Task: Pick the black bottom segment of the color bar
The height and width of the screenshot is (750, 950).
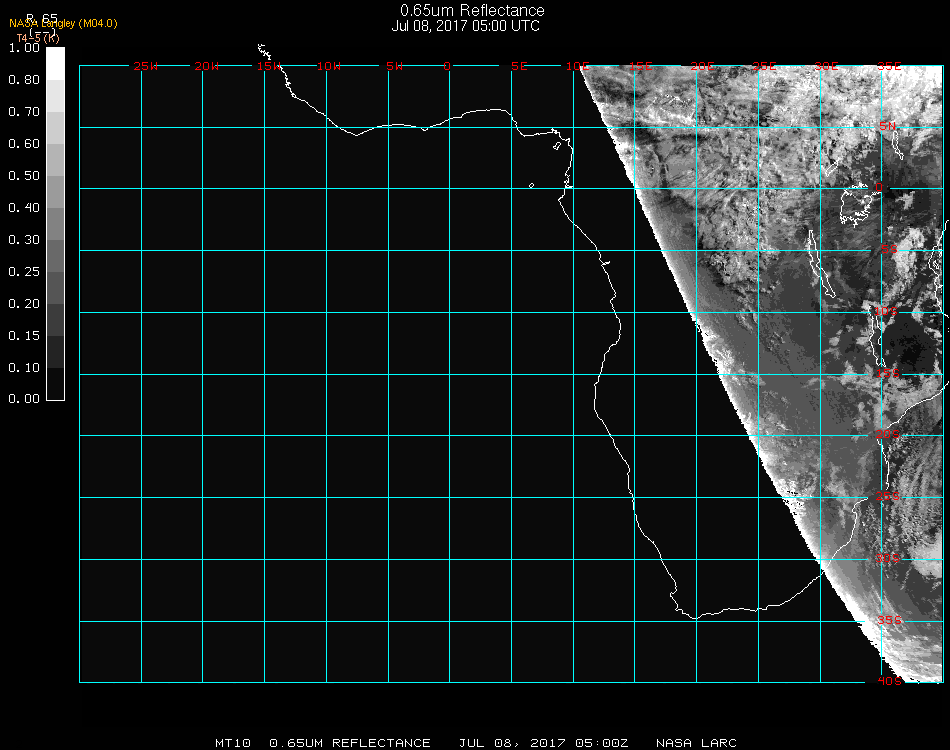Action: [55, 383]
